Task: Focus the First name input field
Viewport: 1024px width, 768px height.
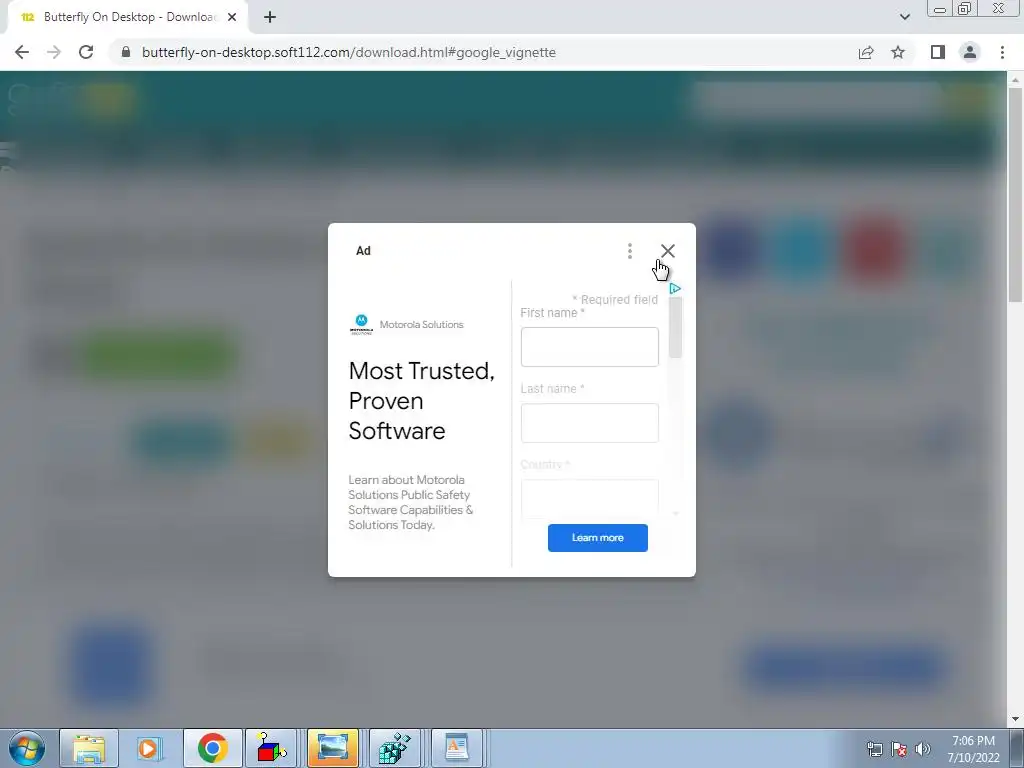Action: 590,347
